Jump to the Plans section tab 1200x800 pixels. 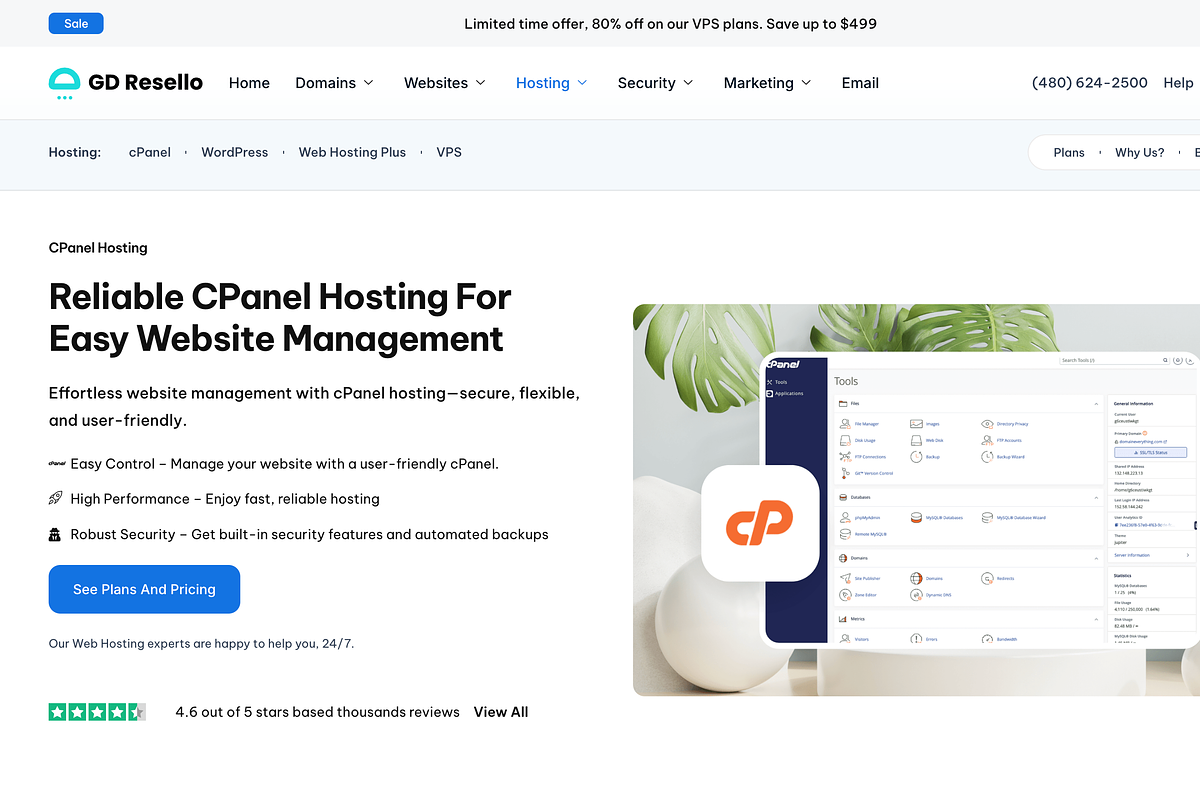tap(1069, 152)
